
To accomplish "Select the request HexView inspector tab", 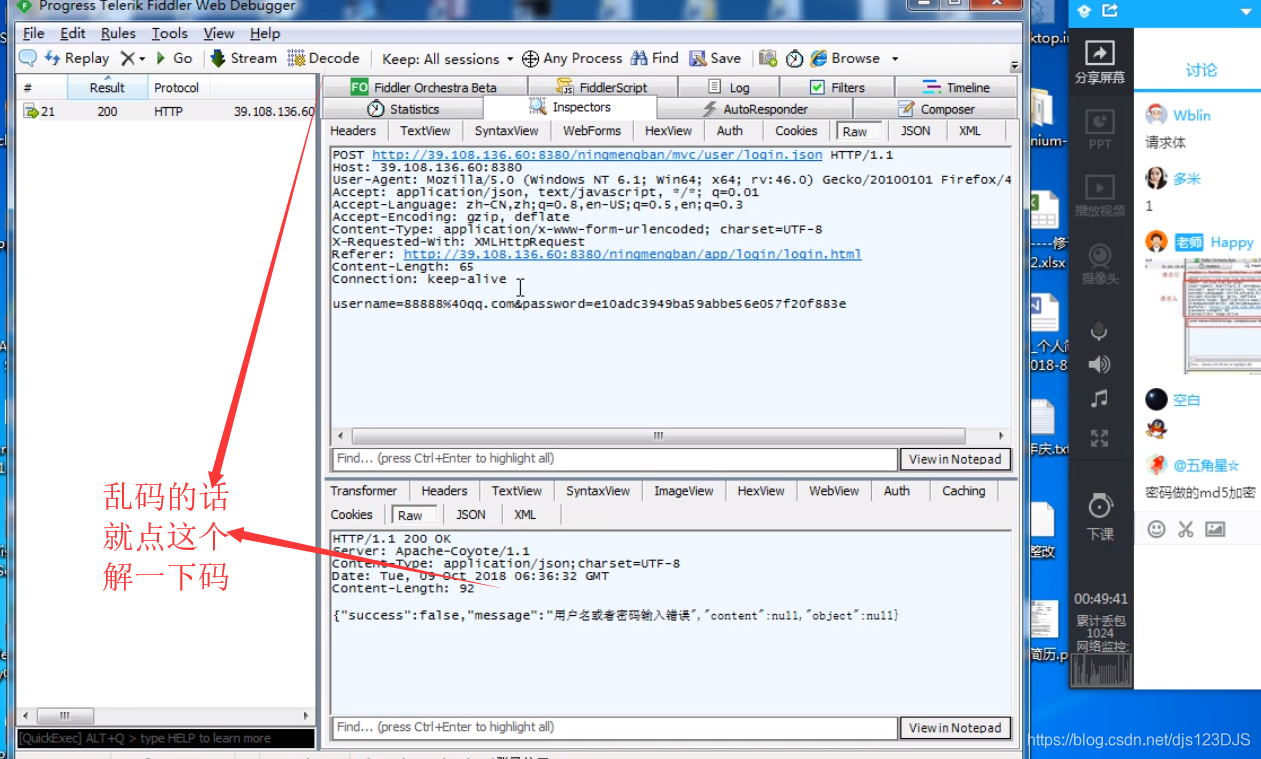I will (668, 131).
